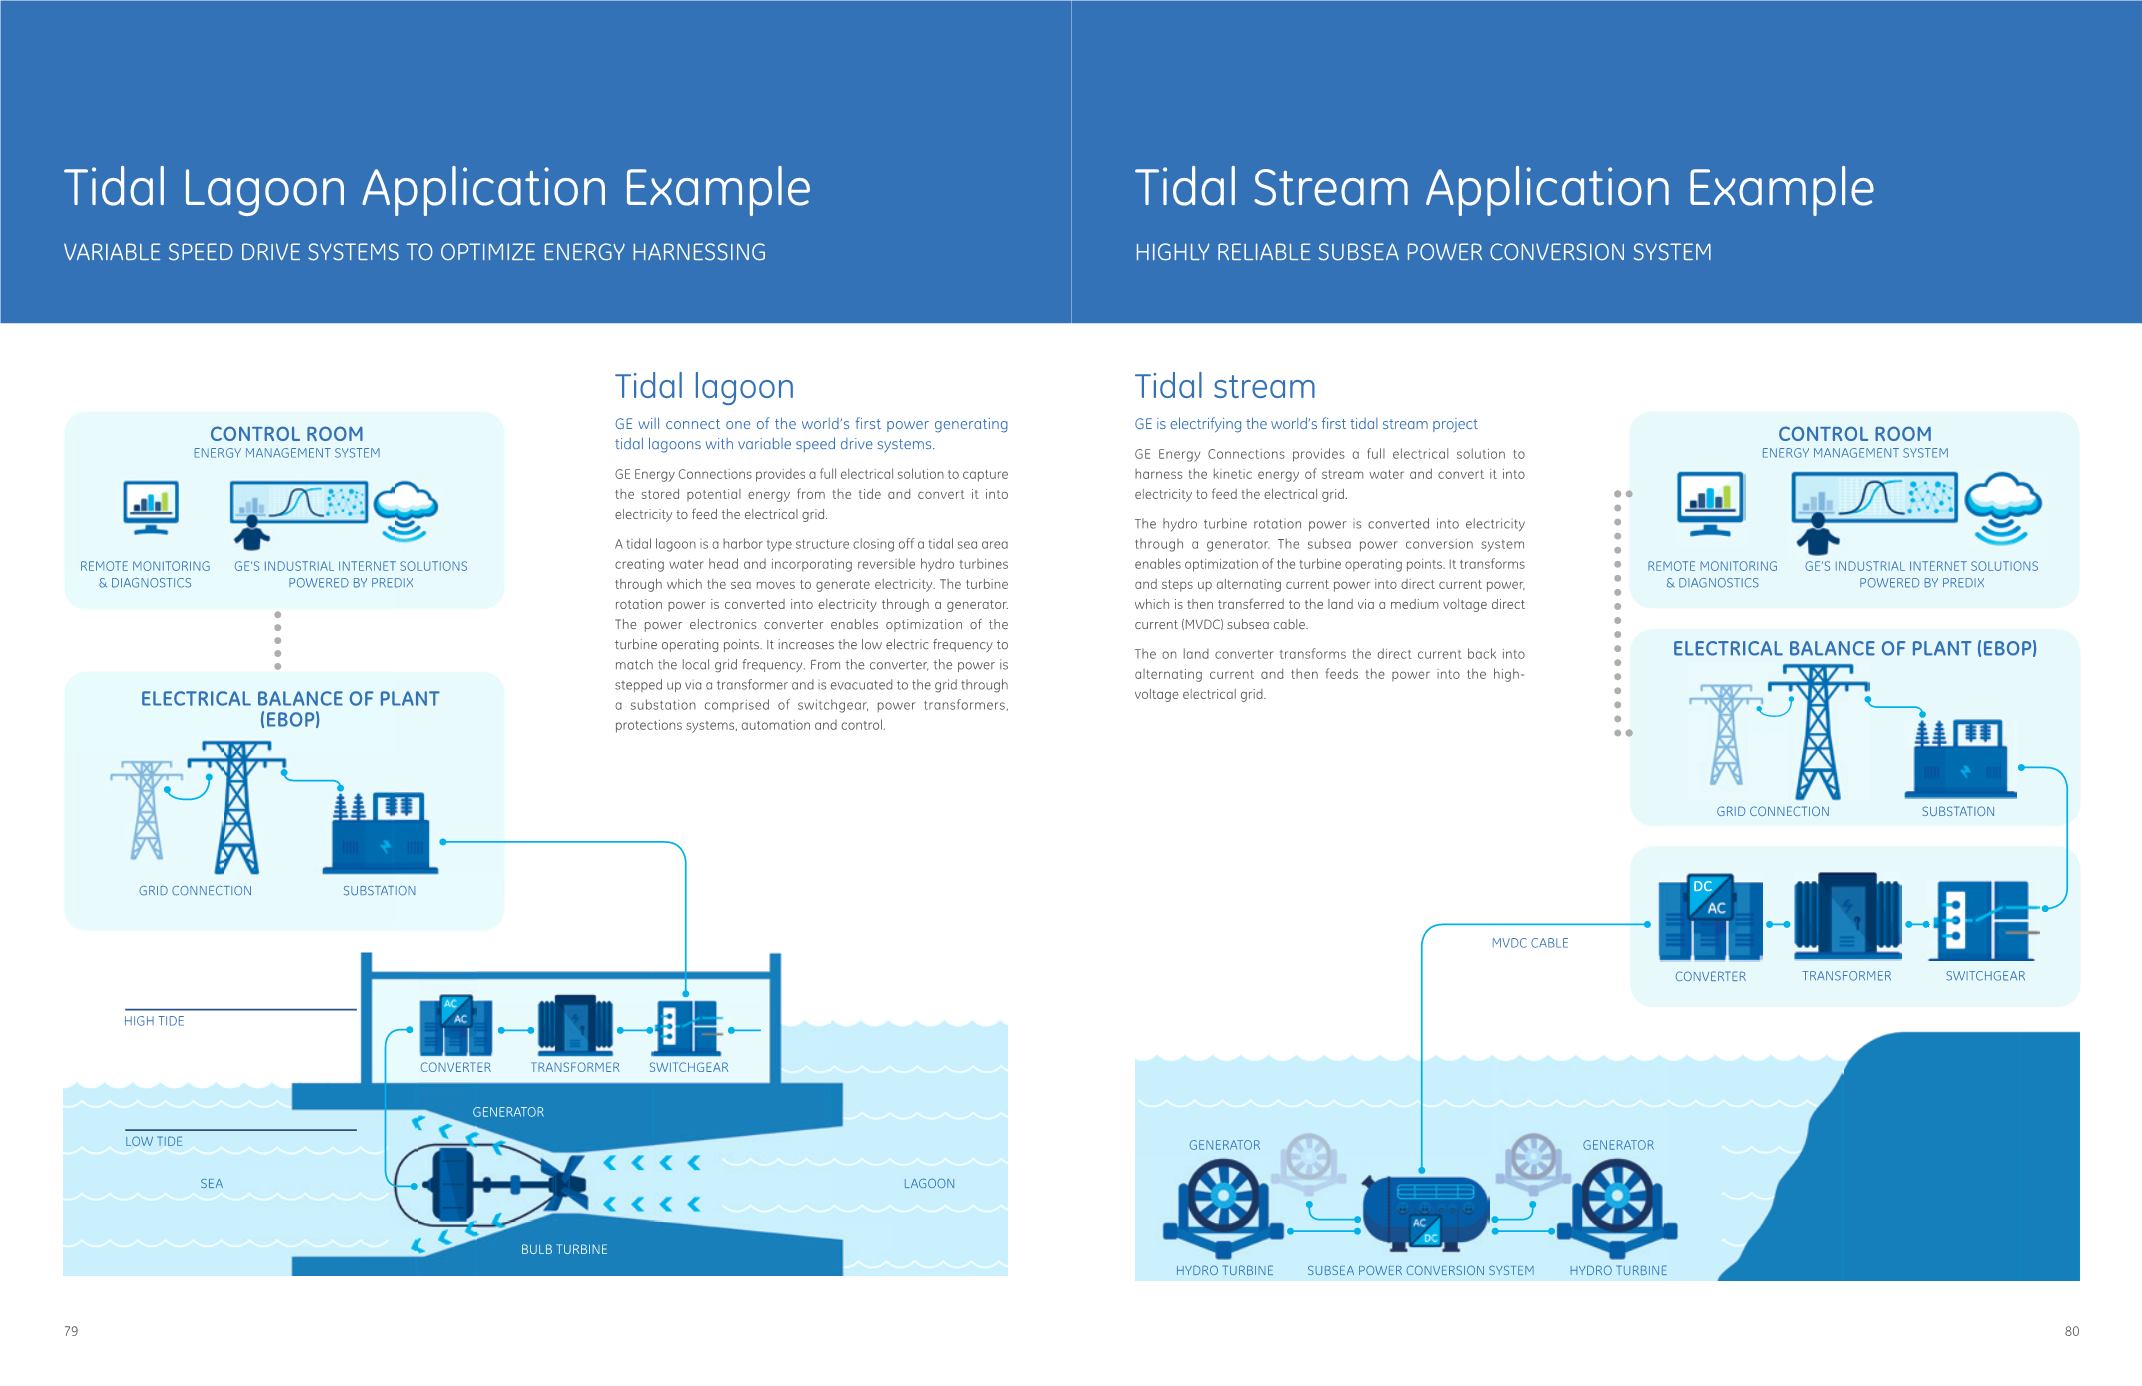The width and height of the screenshot is (2142, 1386).
Task: Click the cloud signal icon on Tidal Stream page
Action: coord(2002,508)
